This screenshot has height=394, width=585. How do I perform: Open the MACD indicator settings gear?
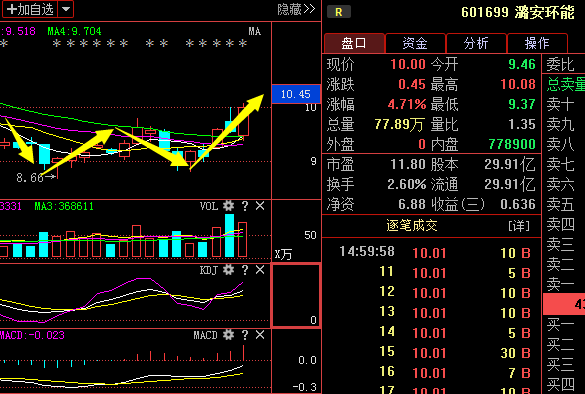[228, 335]
